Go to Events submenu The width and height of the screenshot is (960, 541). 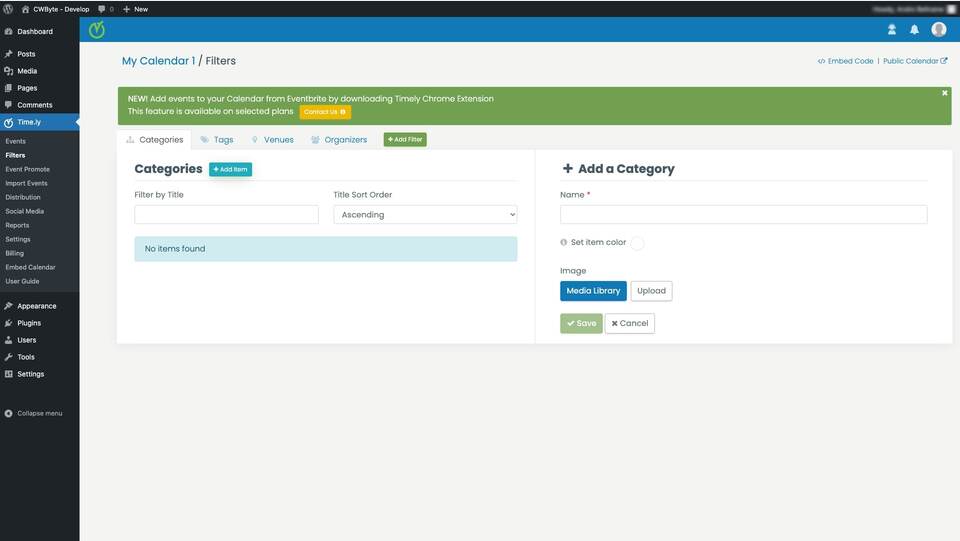coord(15,141)
